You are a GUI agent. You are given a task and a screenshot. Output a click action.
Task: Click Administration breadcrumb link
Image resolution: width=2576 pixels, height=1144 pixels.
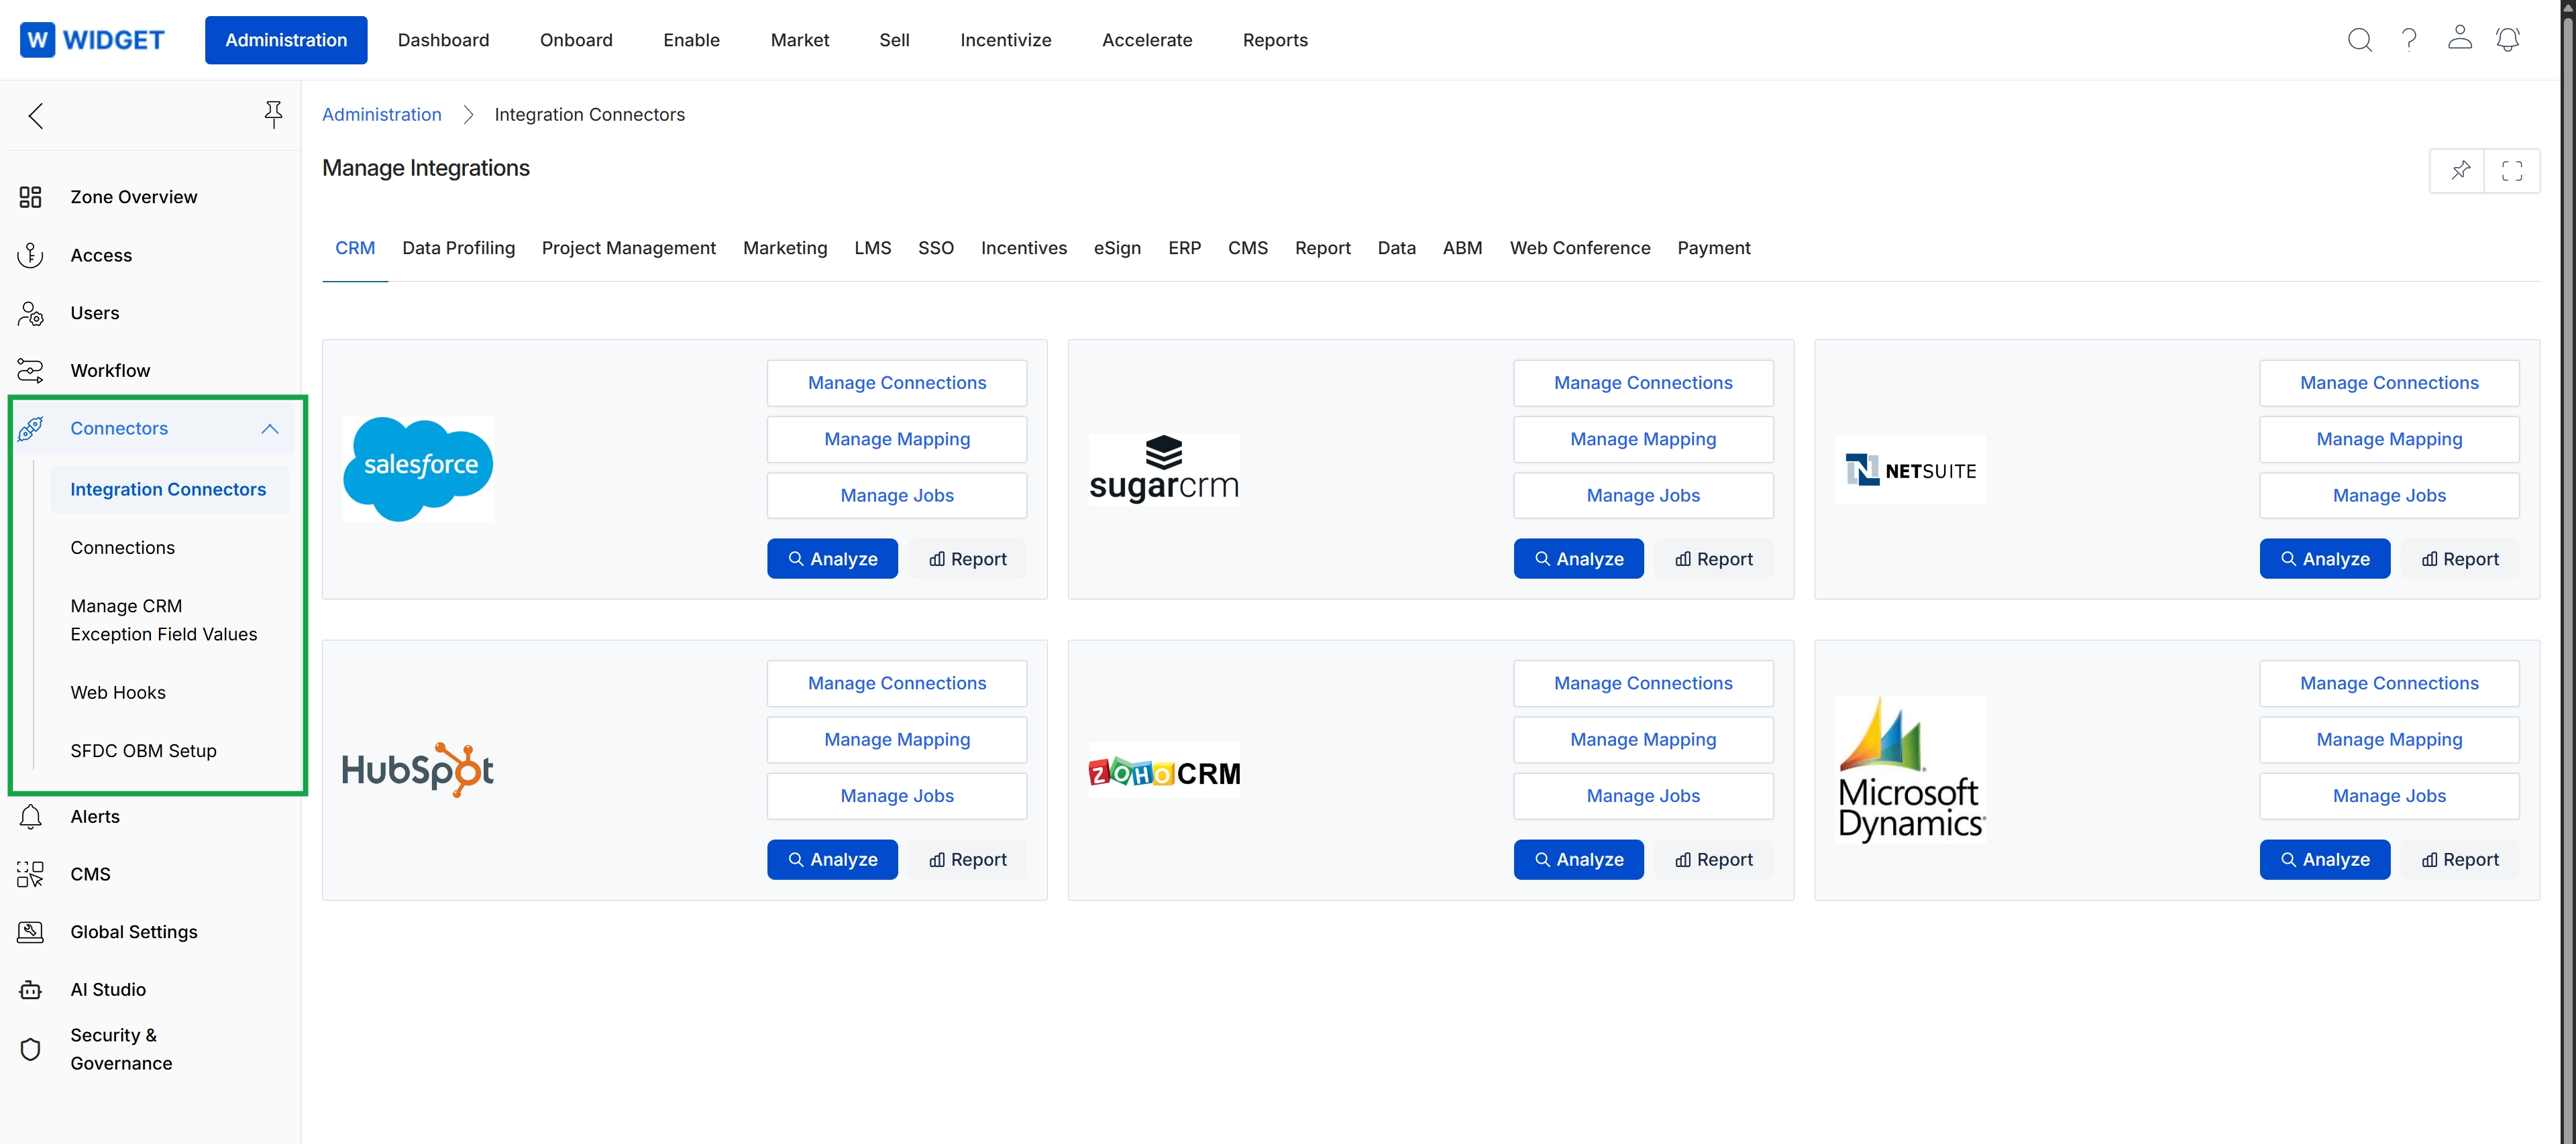[x=381, y=115]
